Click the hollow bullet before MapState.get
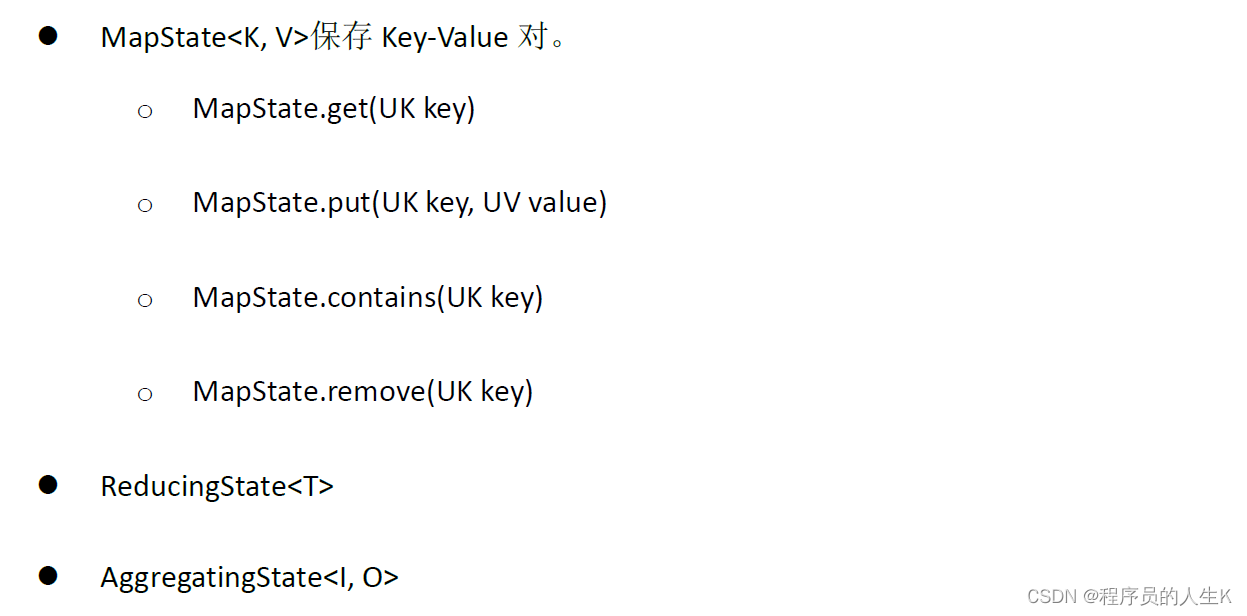Screen dimensions: 1247x616 click(145, 112)
